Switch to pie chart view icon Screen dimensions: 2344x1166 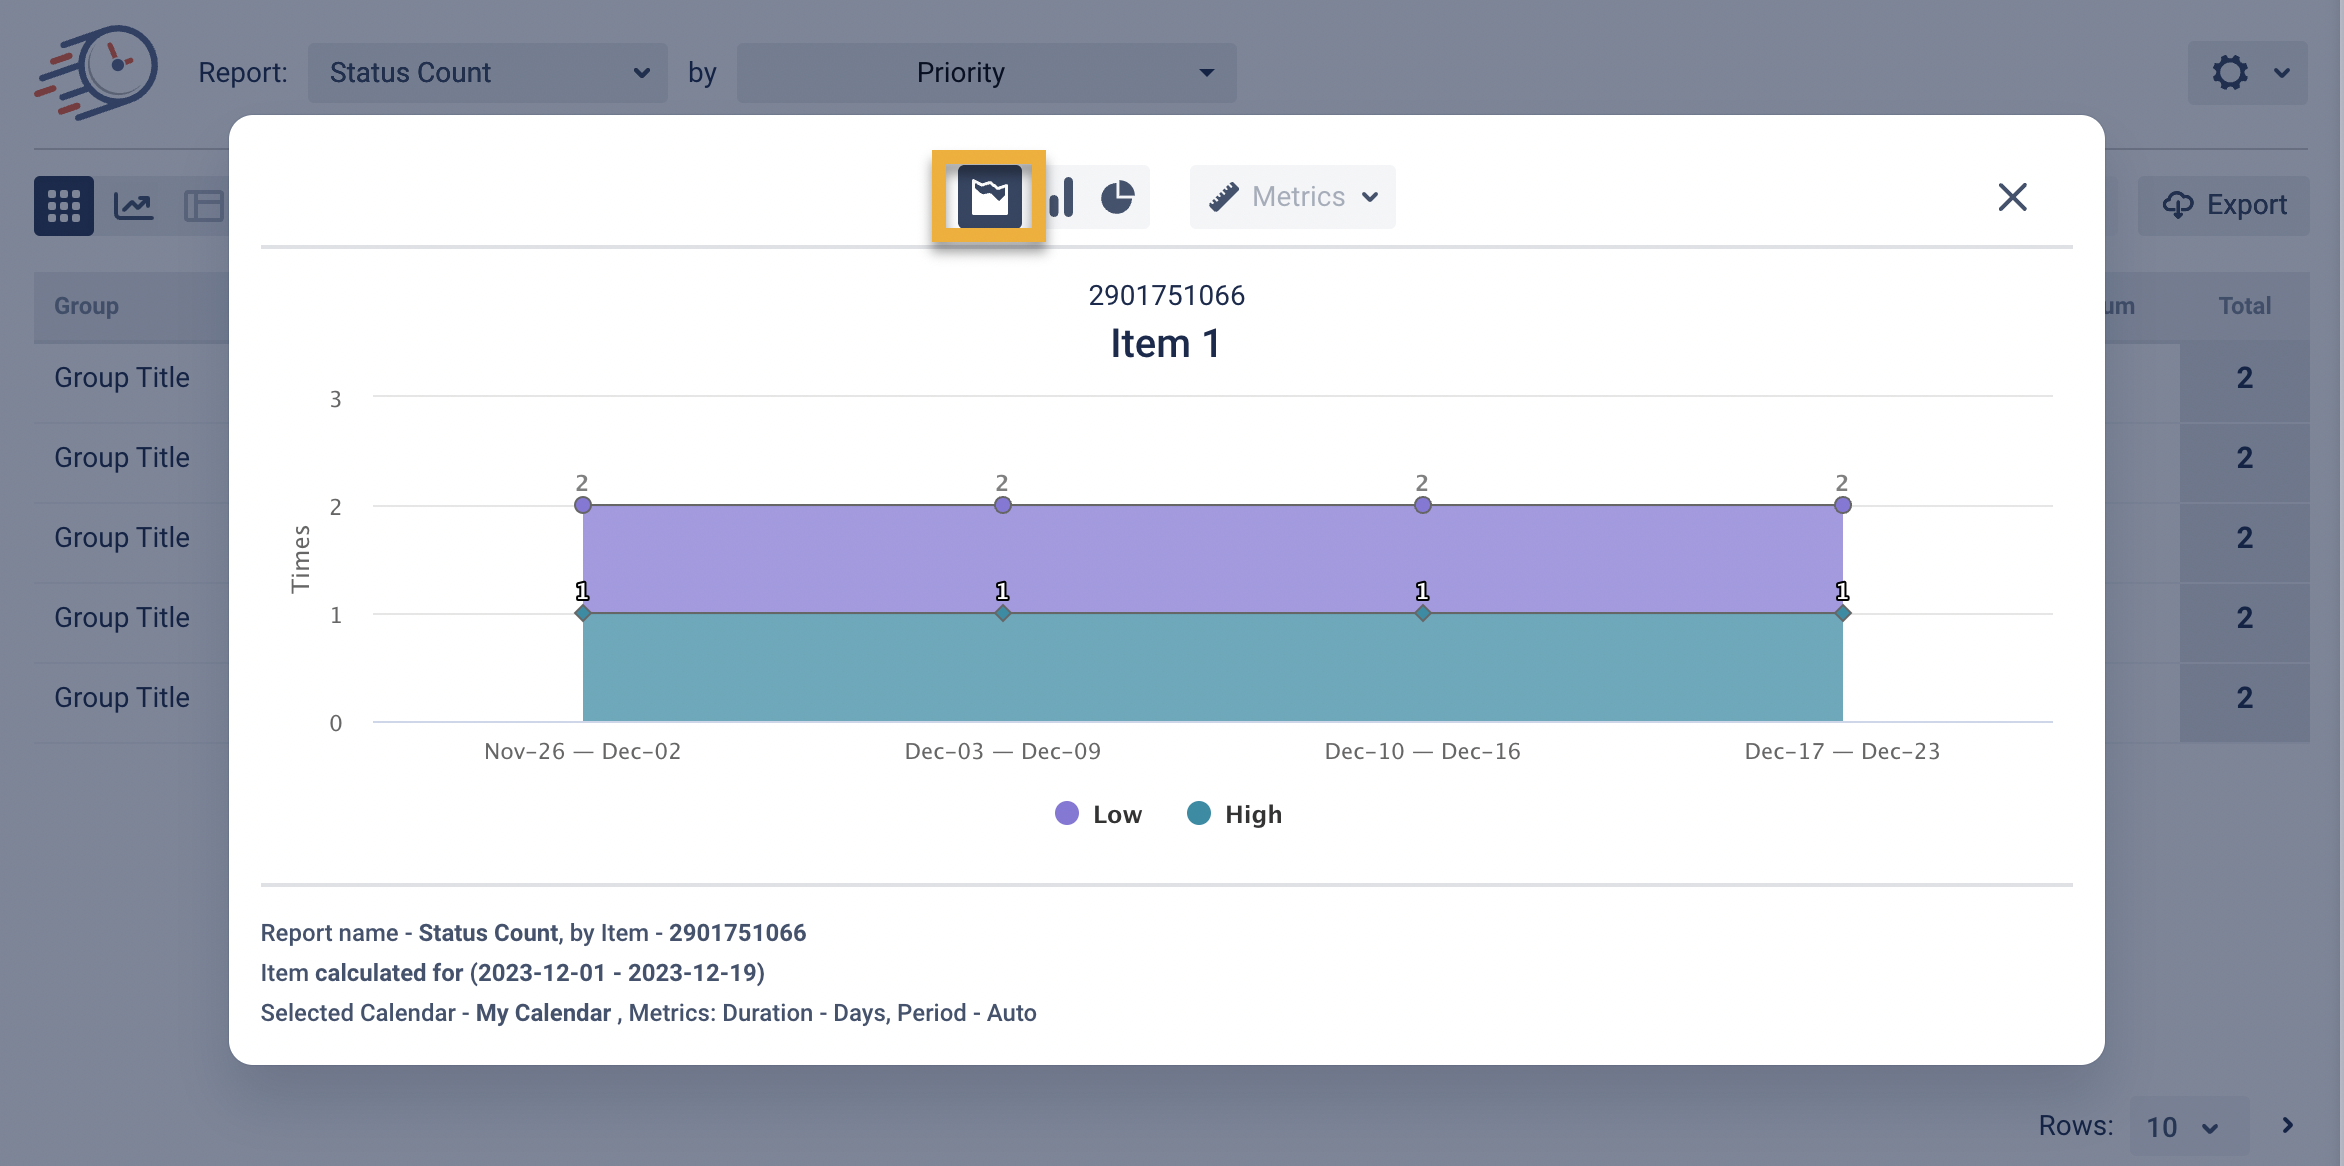[x=1117, y=197]
